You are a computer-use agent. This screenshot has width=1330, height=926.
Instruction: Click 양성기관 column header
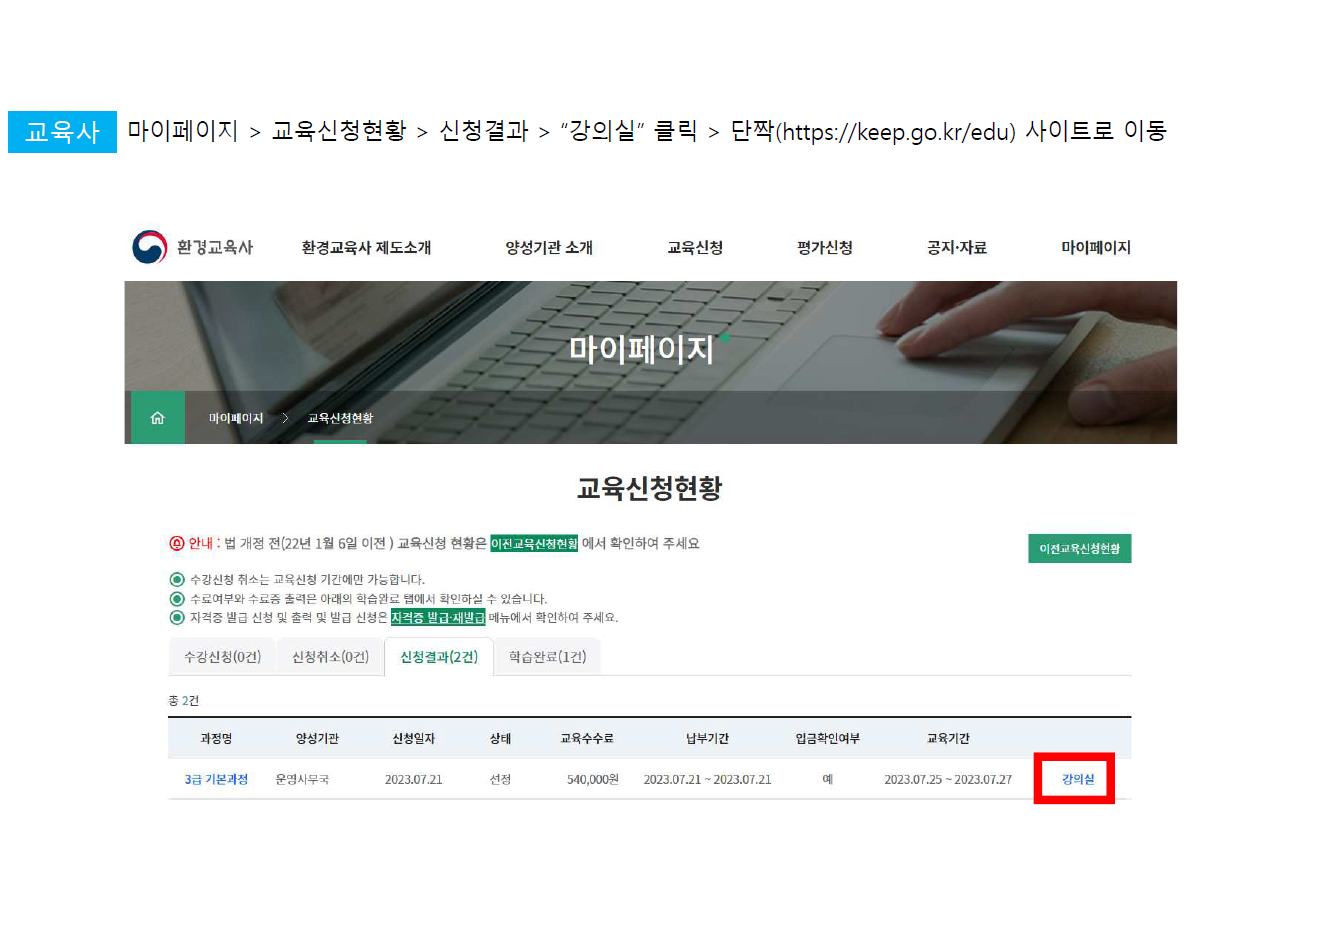(317, 738)
